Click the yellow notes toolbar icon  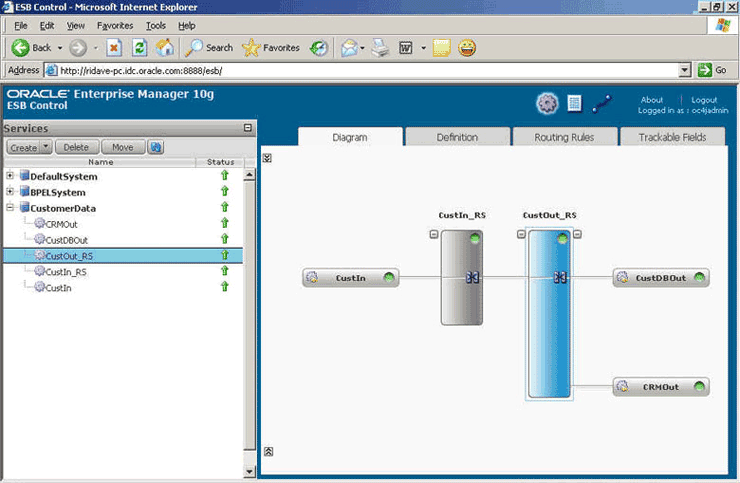click(441, 48)
